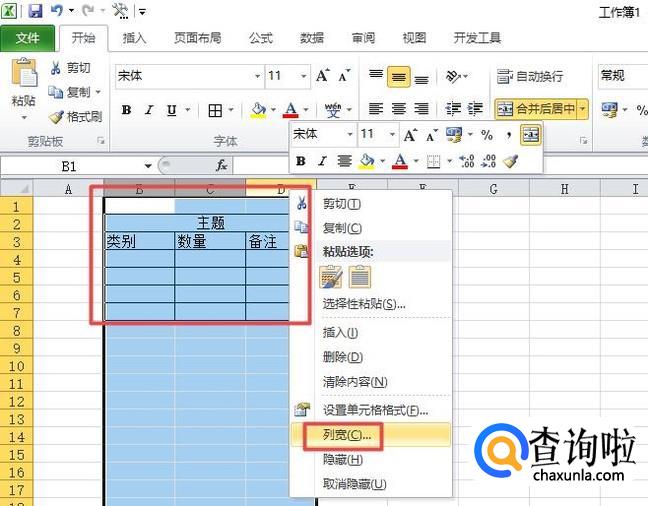Viewport: 648px width, 506px height.
Task: Switch to the Insert (插入) ribbon tab
Action: click(134, 38)
